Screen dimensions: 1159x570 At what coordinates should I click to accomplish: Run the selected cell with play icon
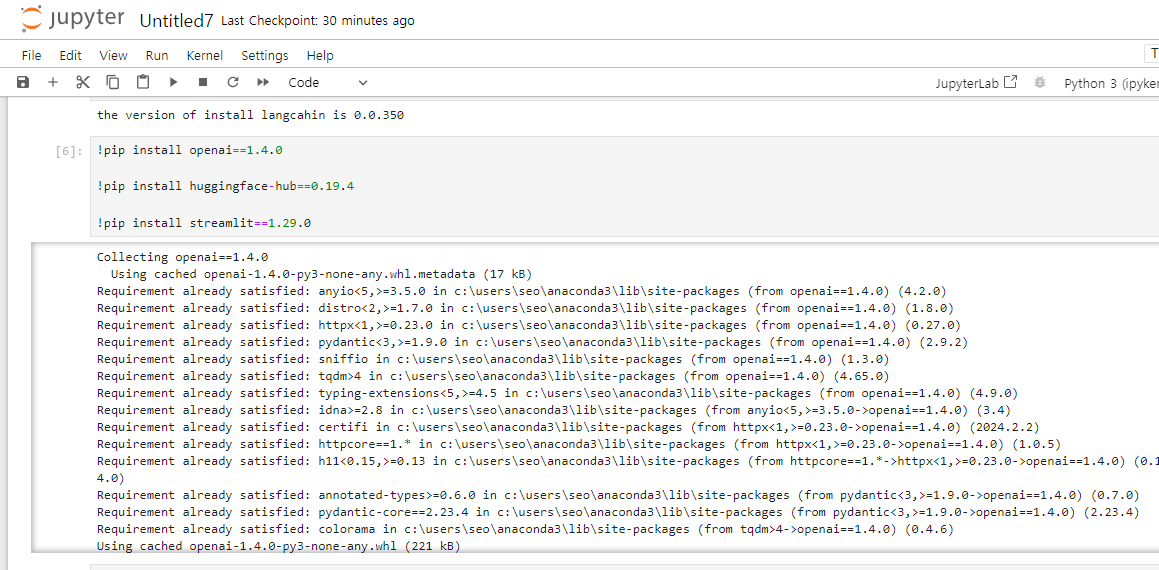[173, 83]
